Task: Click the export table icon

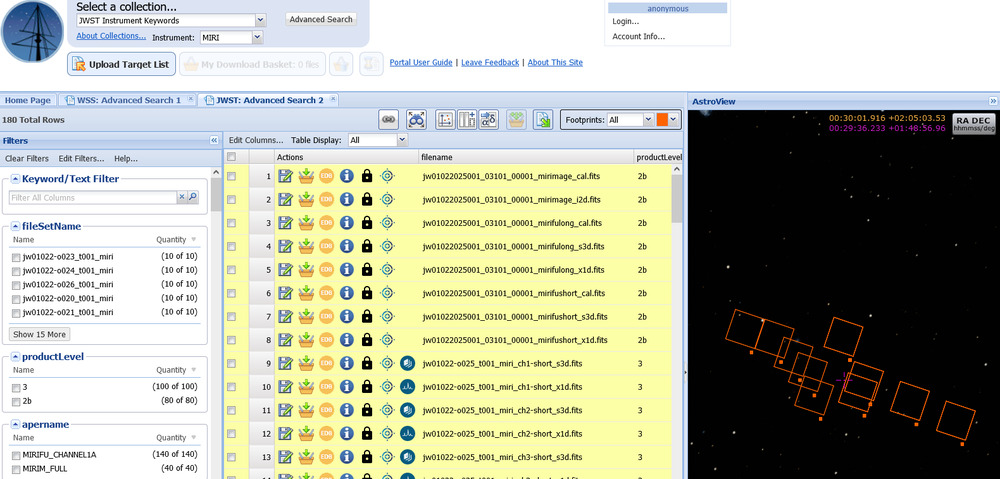Action: 543,120
